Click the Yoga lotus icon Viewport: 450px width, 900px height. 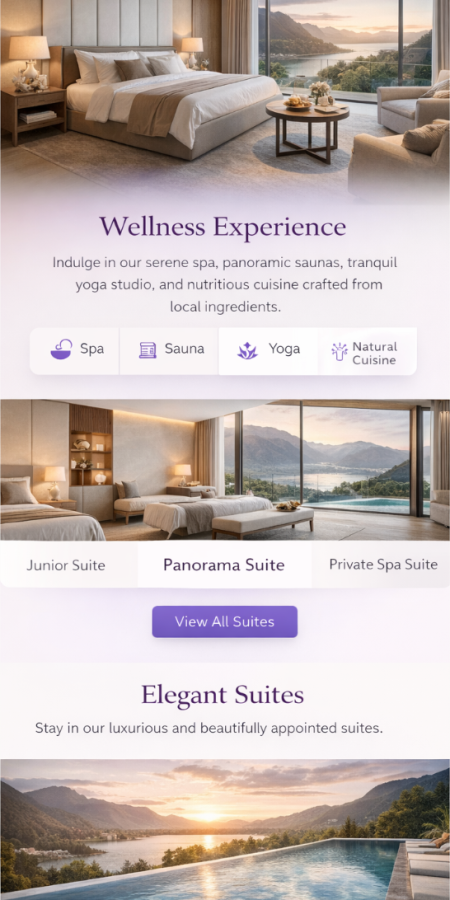coord(247,350)
